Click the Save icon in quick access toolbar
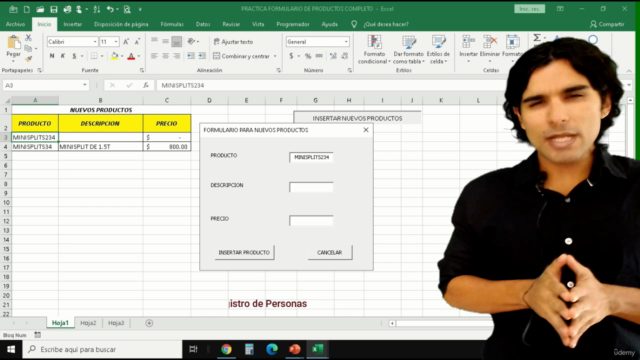 click(53, 9)
